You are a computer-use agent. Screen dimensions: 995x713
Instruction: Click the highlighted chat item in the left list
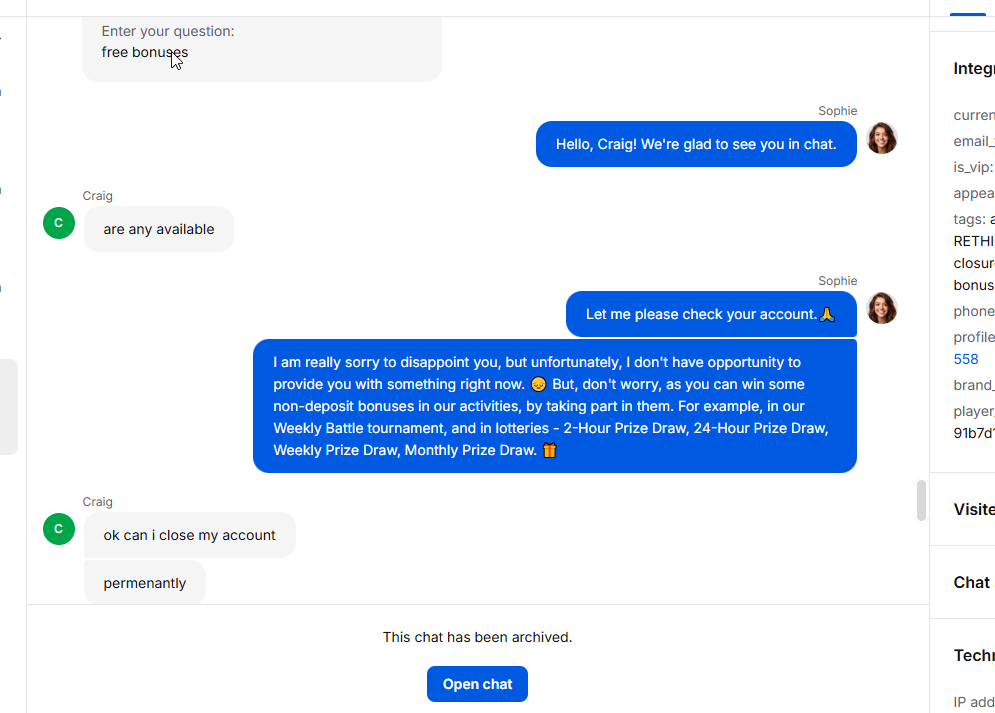click(x=8, y=407)
